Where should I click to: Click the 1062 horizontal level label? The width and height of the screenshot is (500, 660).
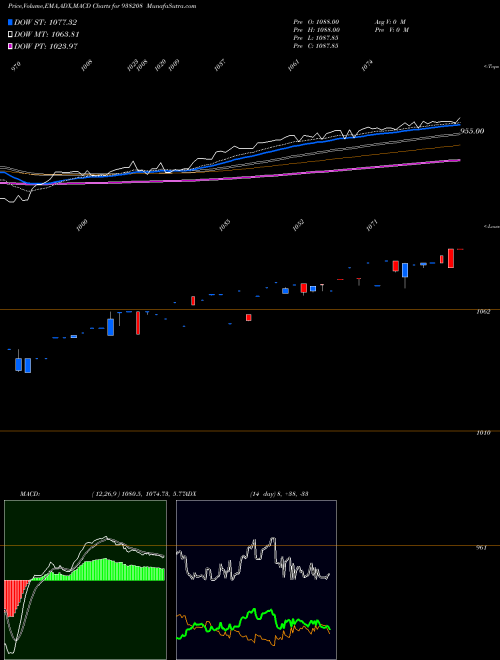[483, 312]
